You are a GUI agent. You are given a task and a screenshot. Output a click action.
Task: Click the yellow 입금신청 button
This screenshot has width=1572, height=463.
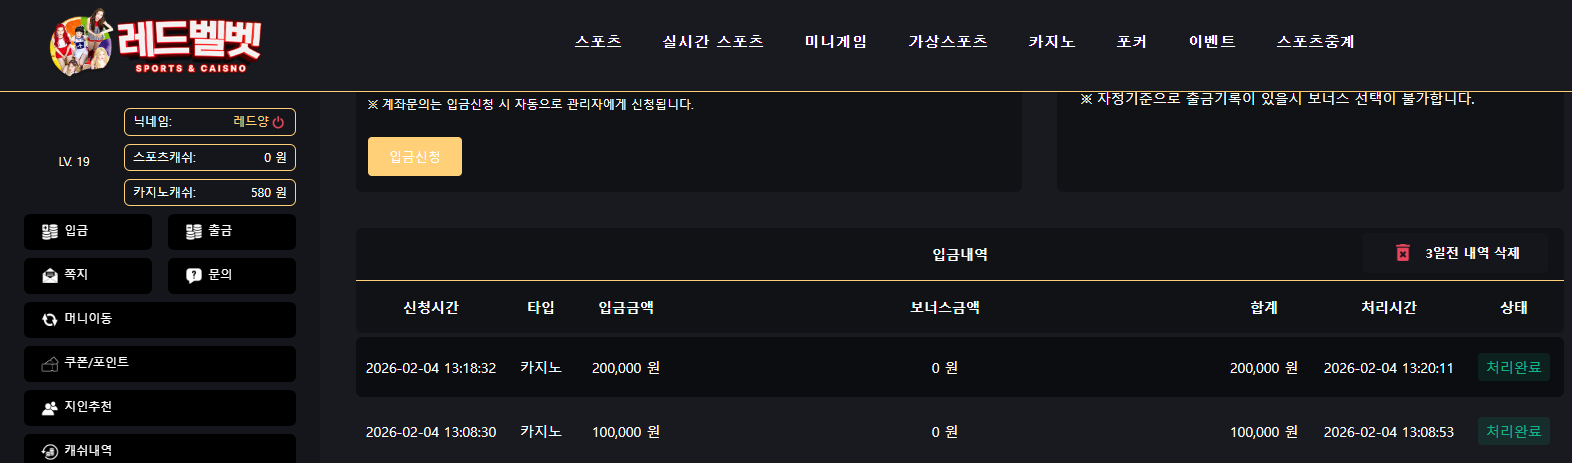(415, 156)
